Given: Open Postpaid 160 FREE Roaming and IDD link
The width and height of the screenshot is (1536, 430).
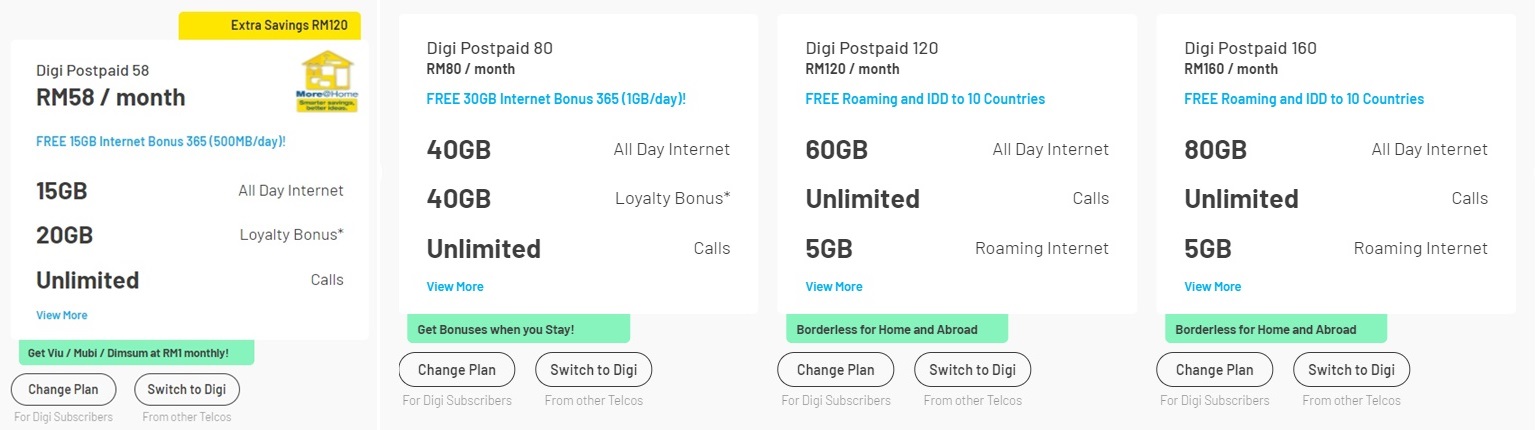Looking at the screenshot, I should click(x=1304, y=99).
